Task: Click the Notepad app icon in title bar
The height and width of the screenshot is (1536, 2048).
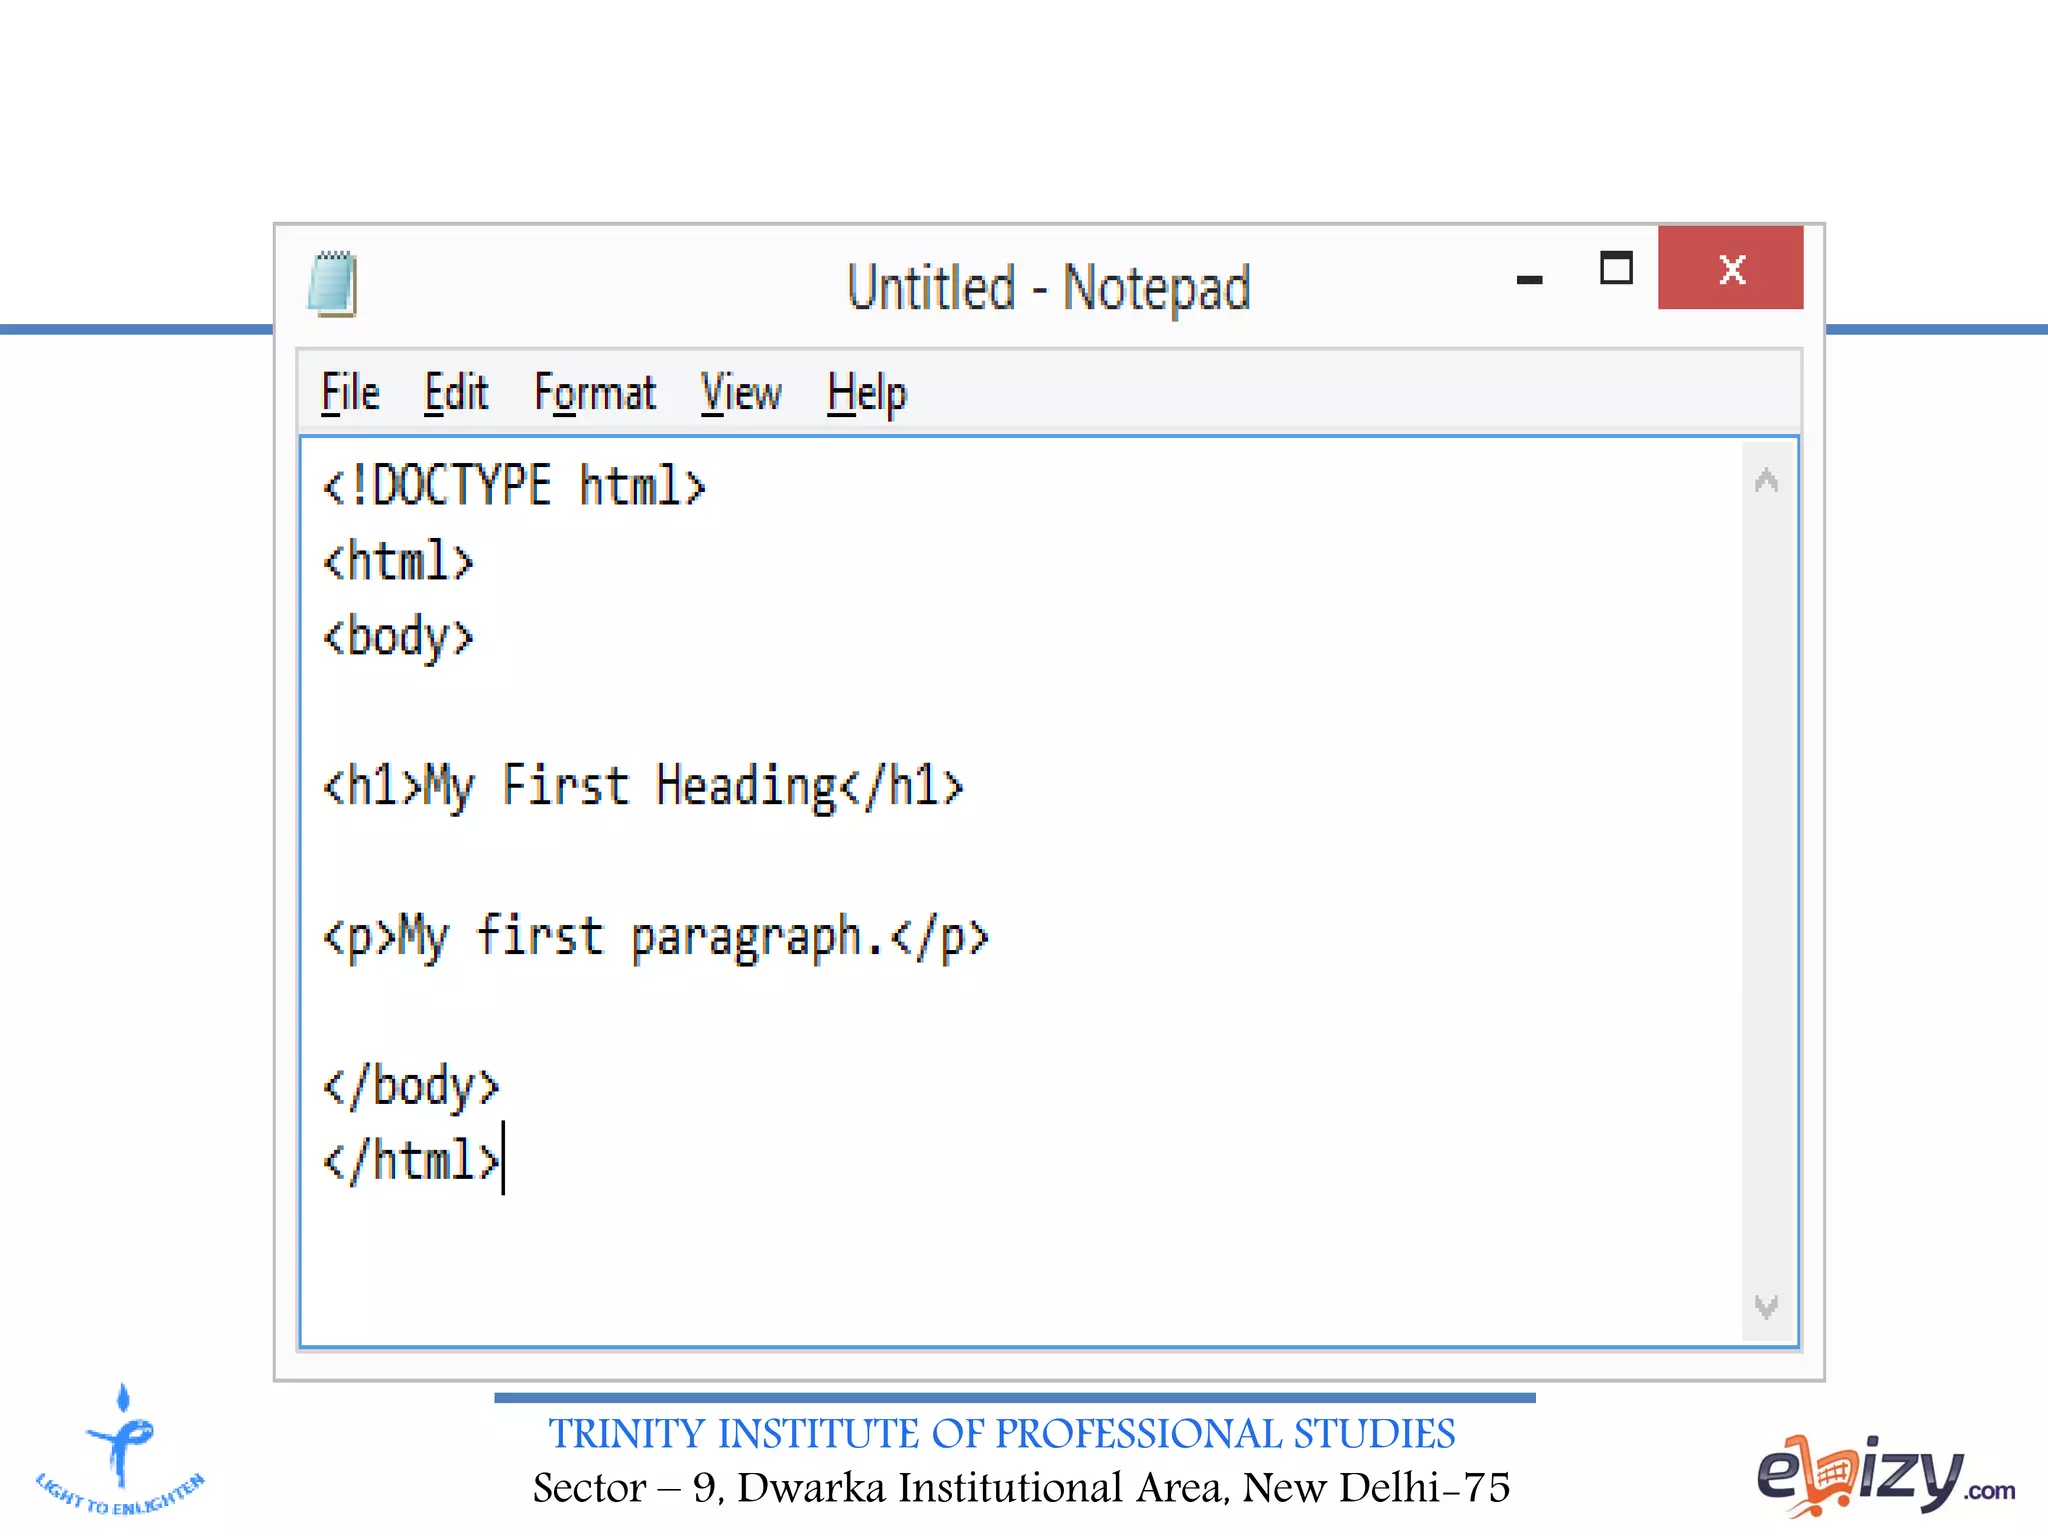Action: [333, 285]
